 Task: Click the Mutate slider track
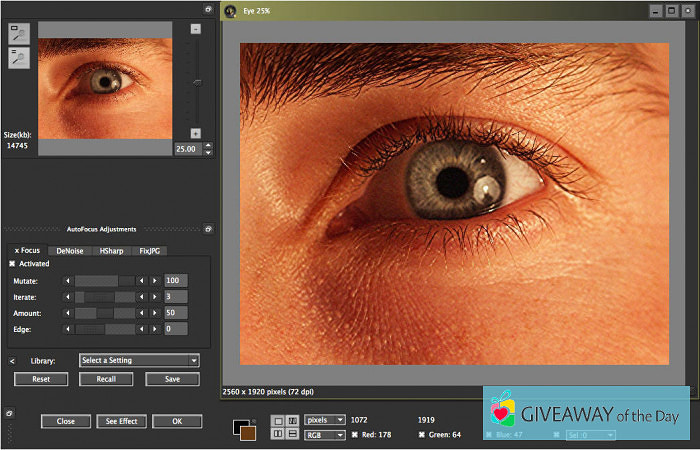click(105, 281)
